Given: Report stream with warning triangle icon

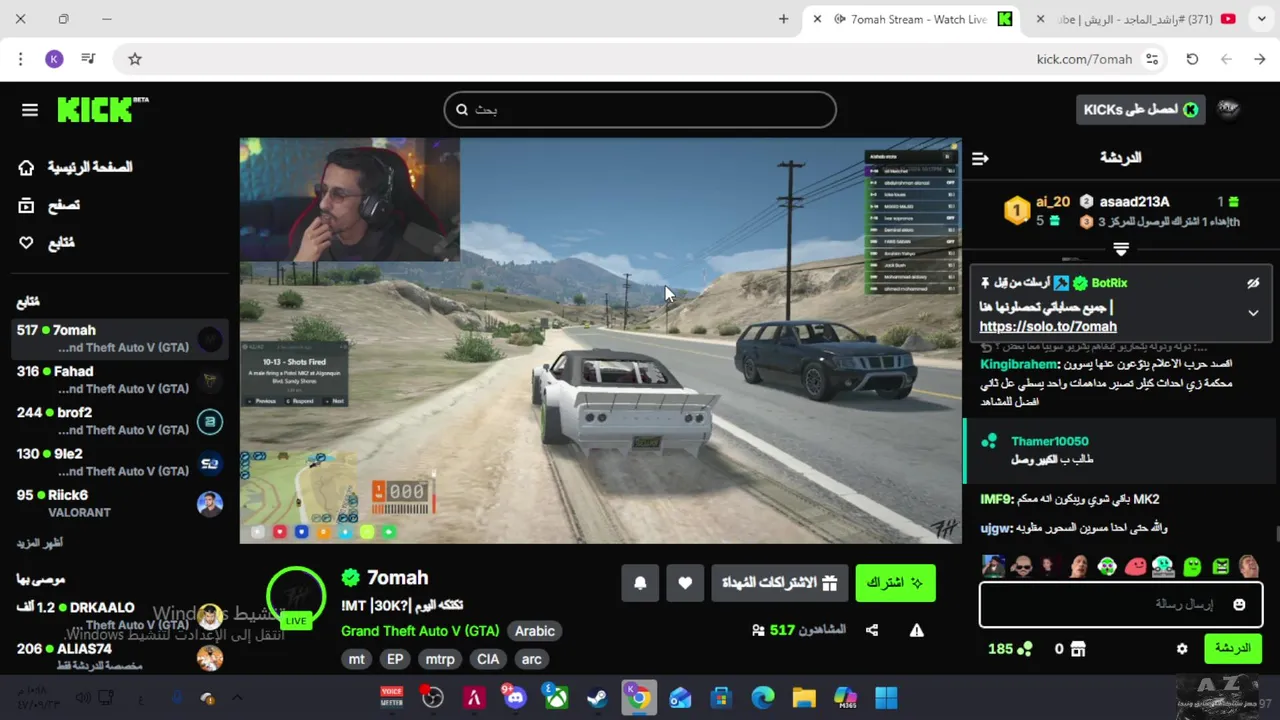Looking at the screenshot, I should 916,630.
